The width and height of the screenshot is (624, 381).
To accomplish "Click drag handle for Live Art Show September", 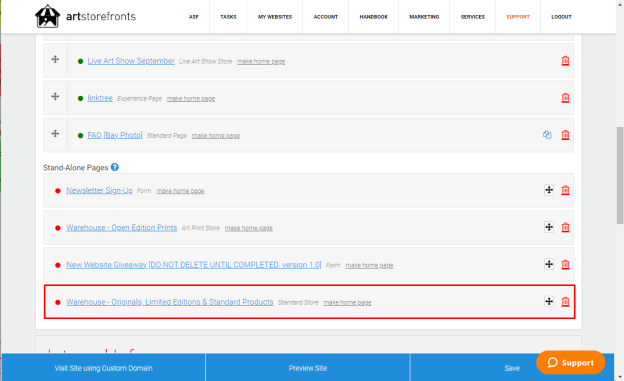I will (55, 59).
